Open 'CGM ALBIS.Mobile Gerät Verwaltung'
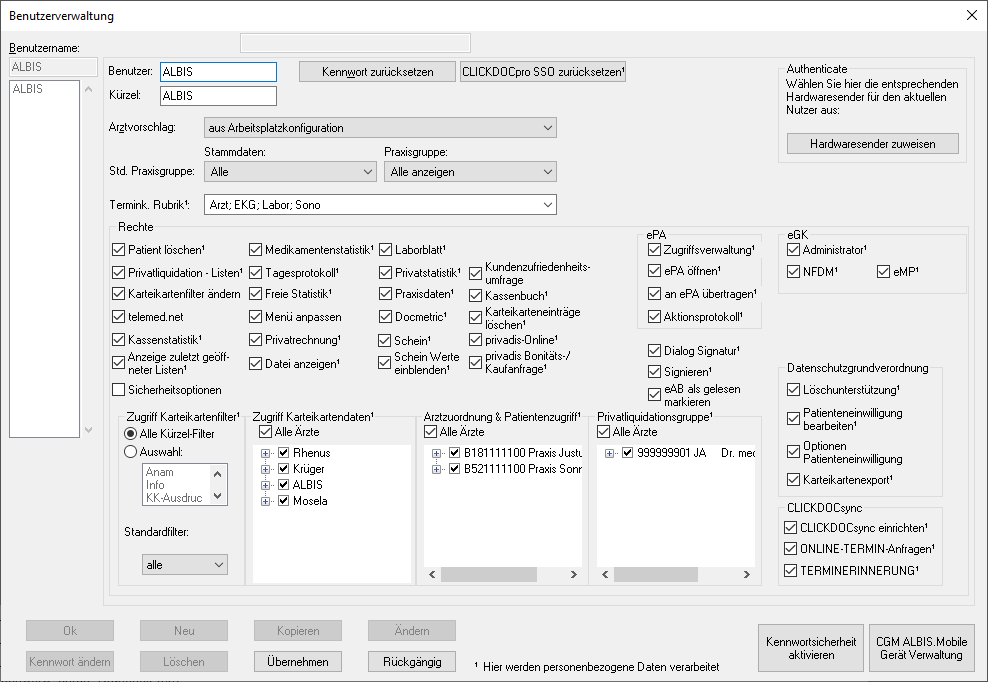 920,648
